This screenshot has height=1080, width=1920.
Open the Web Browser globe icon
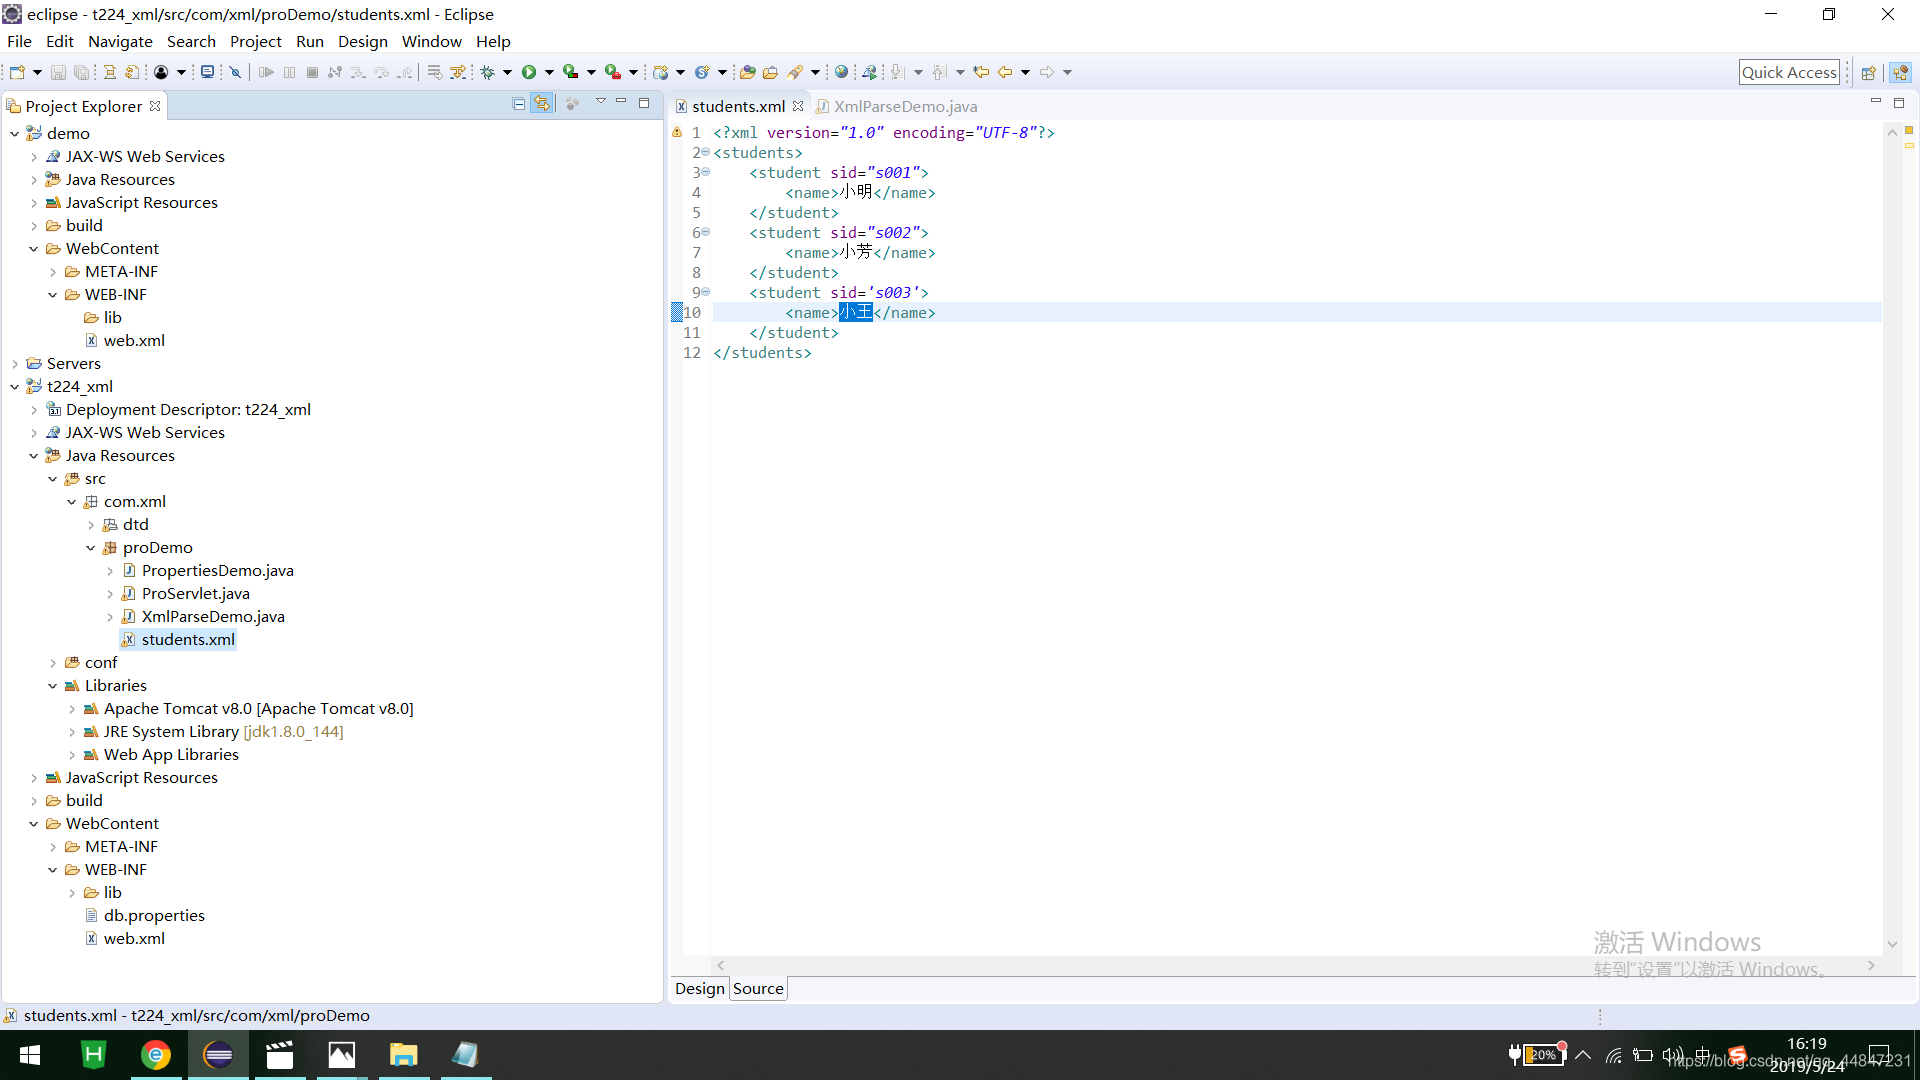[x=842, y=72]
